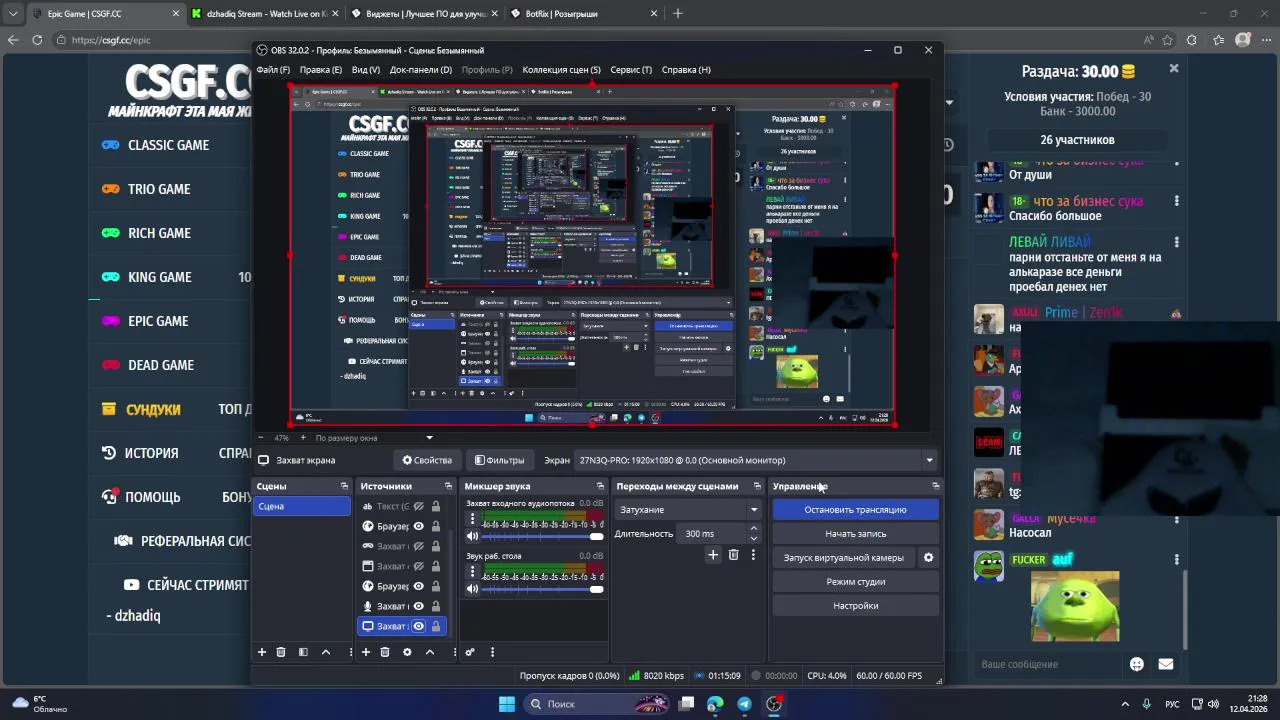
Task: Show the window capture source
Action: tap(419, 566)
